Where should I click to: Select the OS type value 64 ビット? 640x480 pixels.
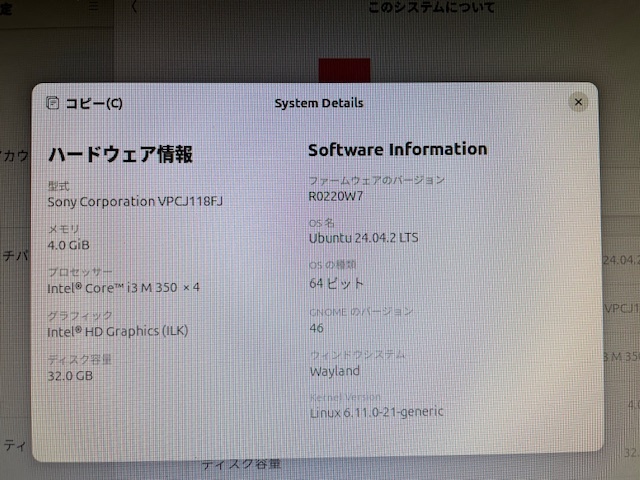point(336,283)
